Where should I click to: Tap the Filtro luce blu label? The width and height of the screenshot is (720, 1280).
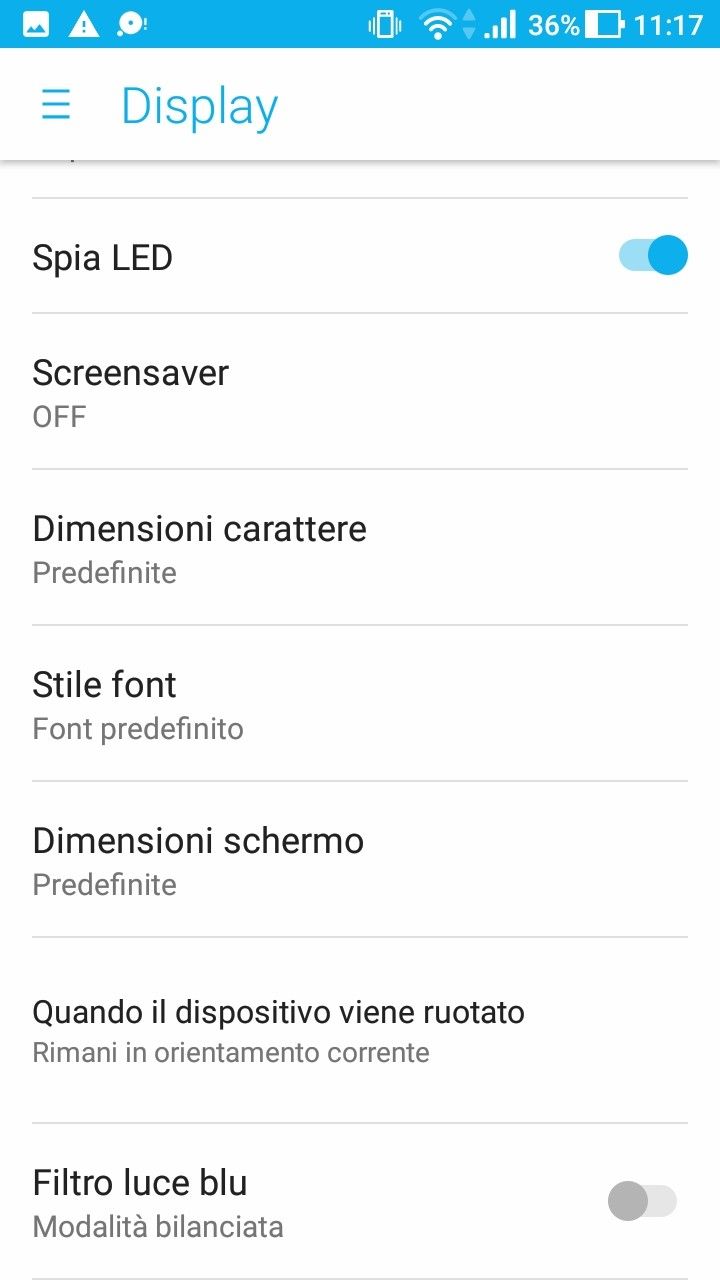140,1183
